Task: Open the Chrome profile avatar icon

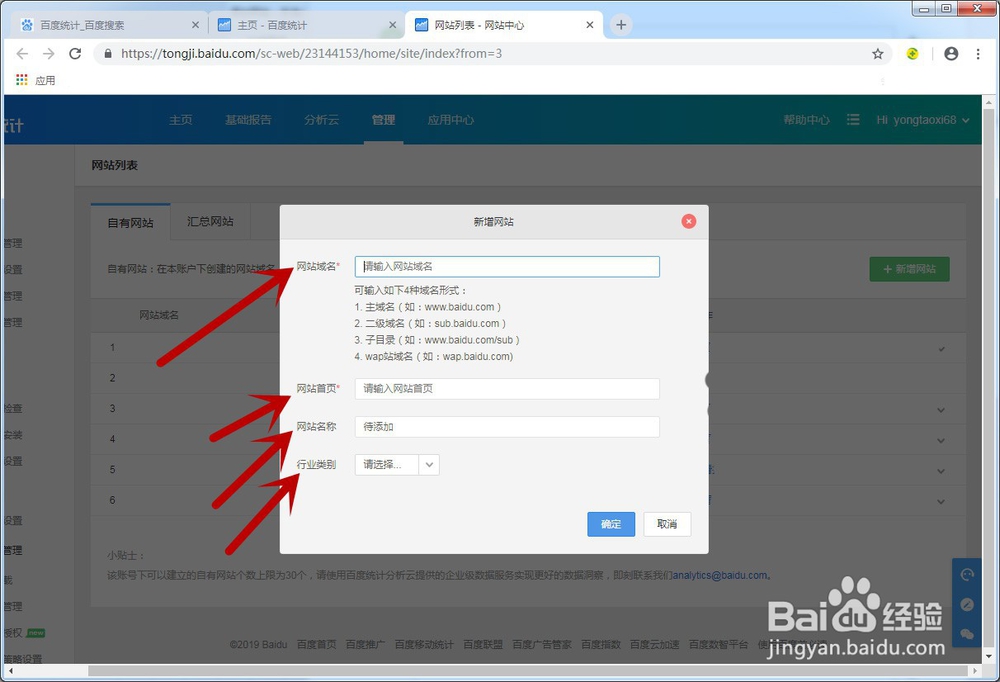Action: click(951, 54)
